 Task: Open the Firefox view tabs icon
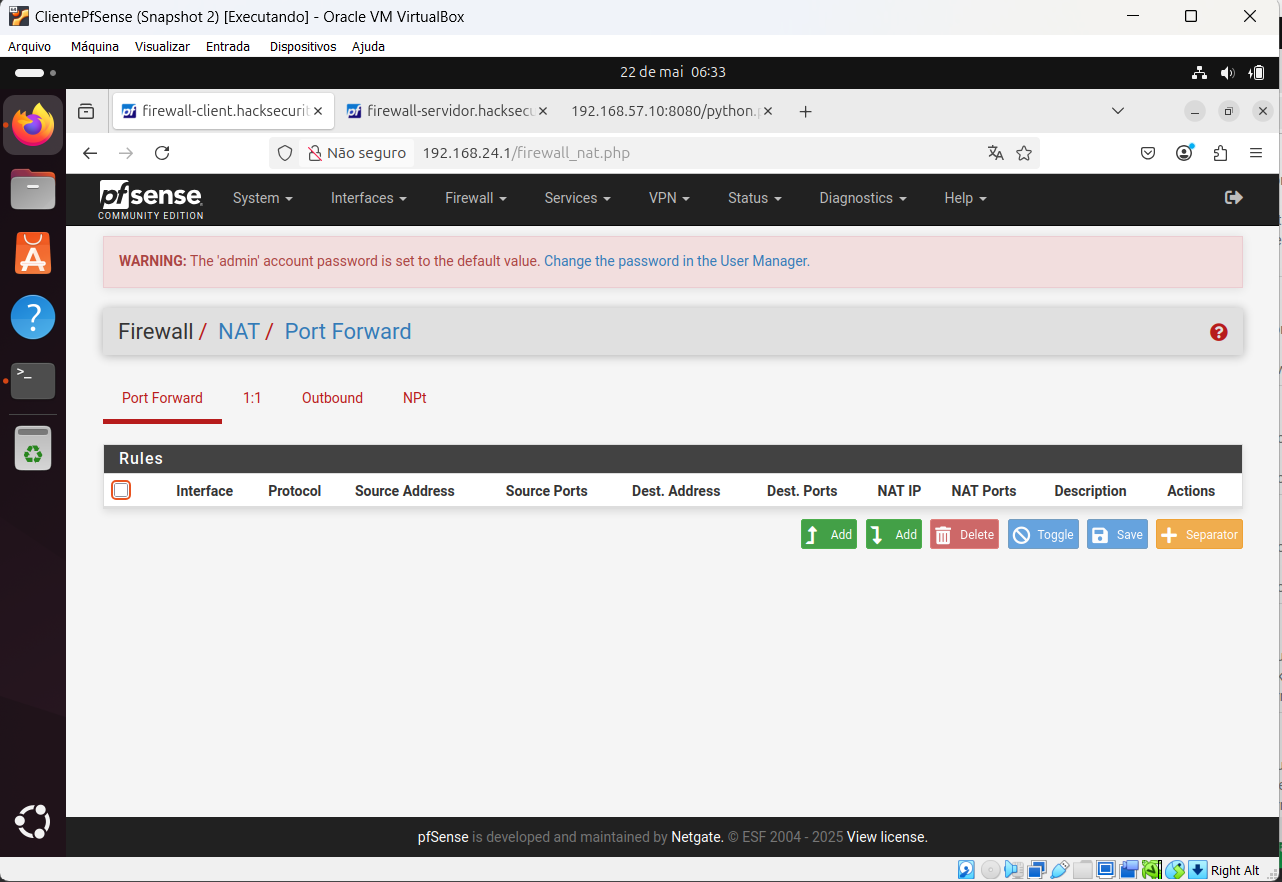pos(86,111)
